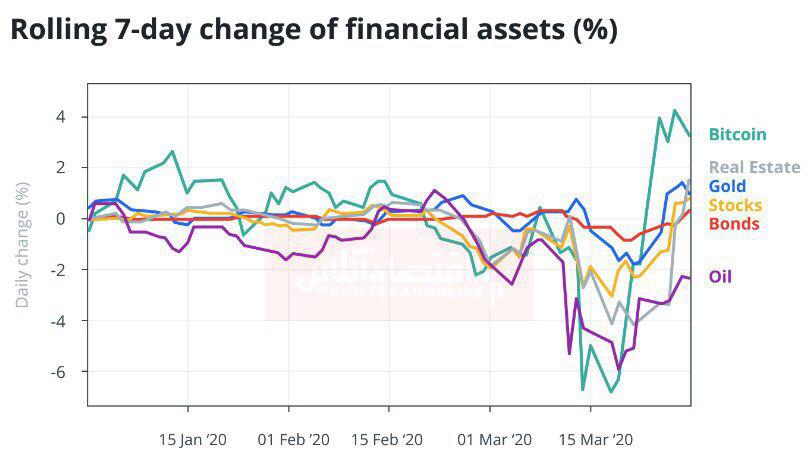Screen dimensions: 812x466
Task: Click the Gold legend label
Action: [x=727, y=186]
